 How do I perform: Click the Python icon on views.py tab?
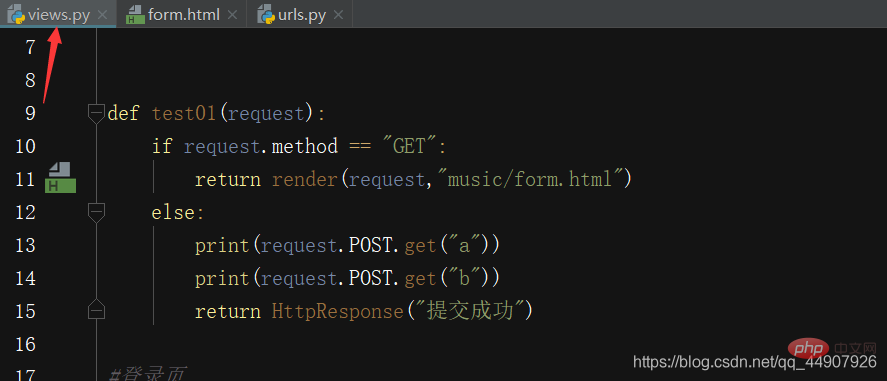[x=16, y=15]
